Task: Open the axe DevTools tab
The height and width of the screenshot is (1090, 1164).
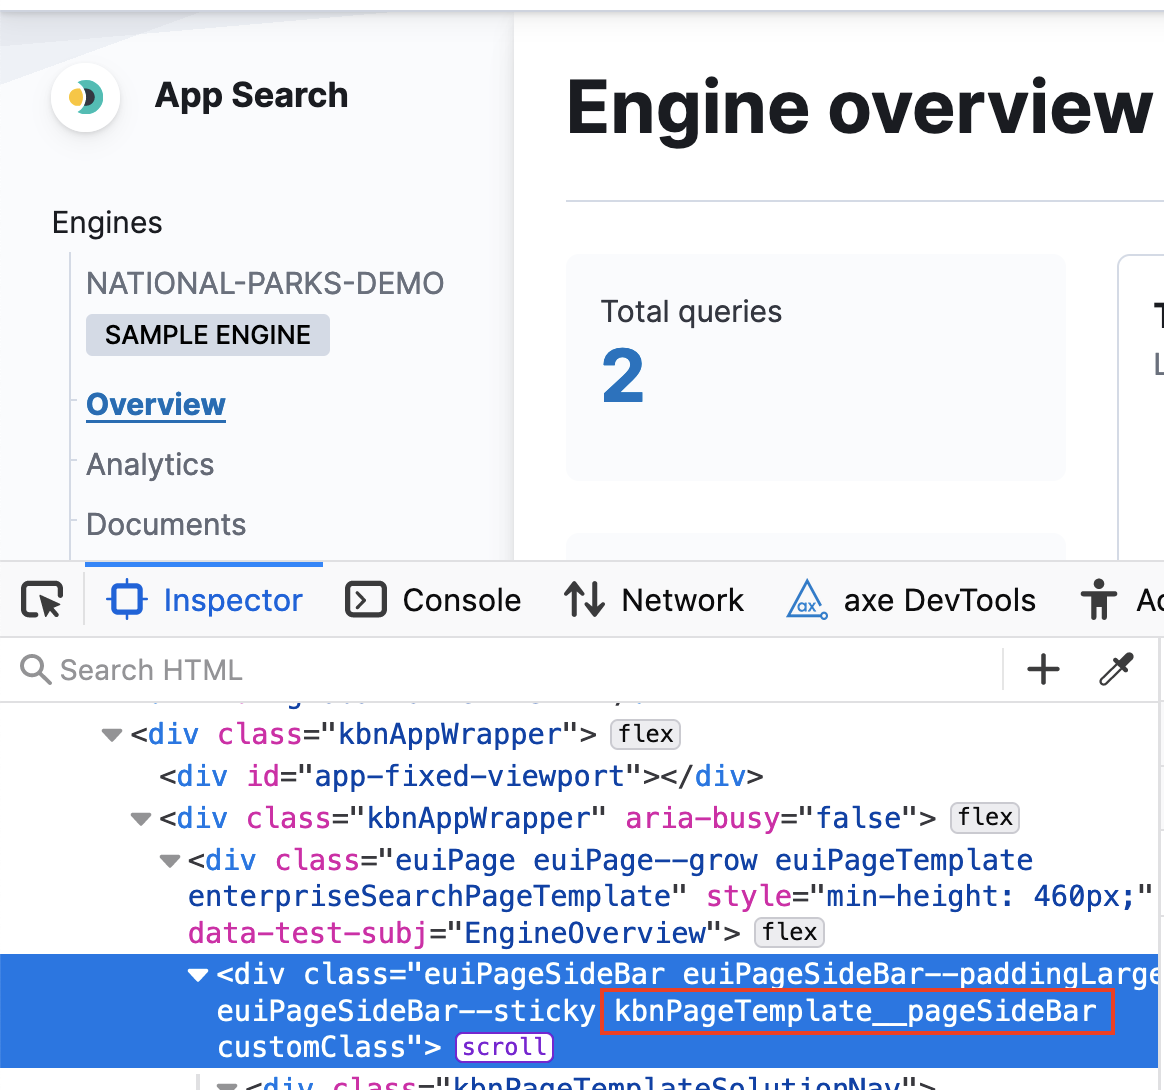Action: coord(911,600)
